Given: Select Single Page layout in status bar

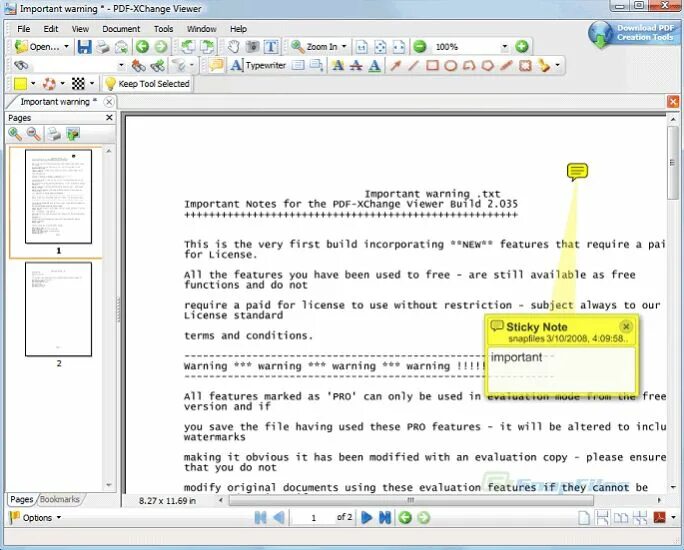Looking at the screenshot, I should pos(584,518).
